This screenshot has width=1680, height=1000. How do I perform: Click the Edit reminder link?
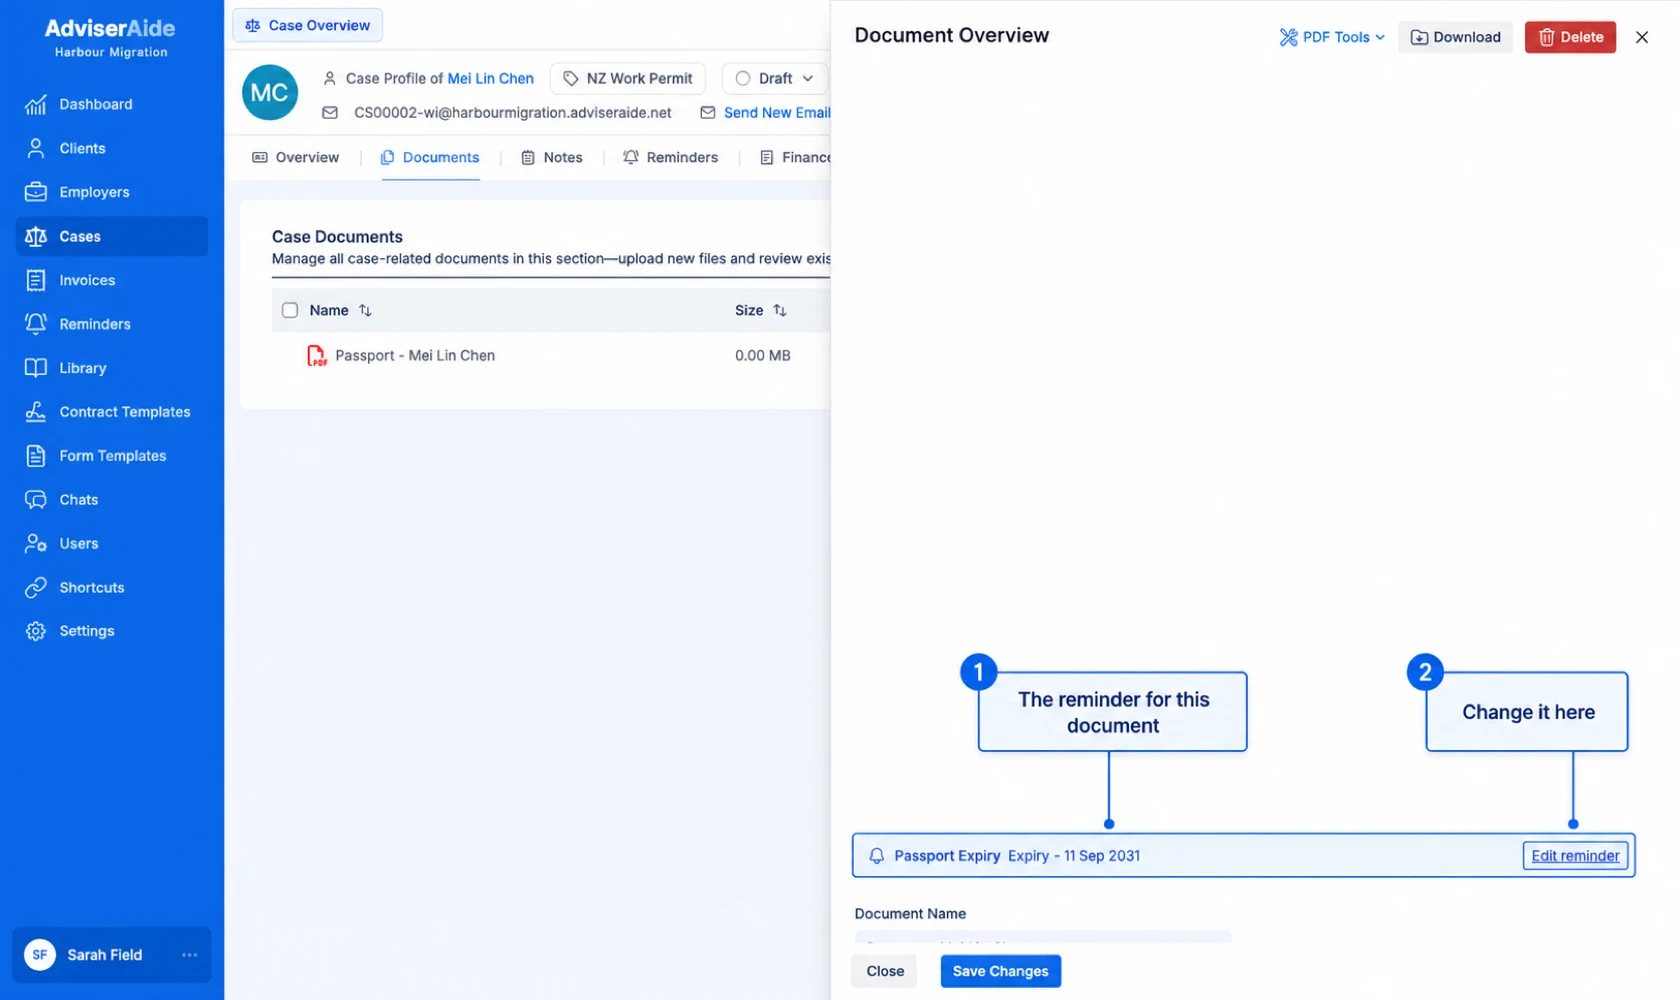click(x=1575, y=856)
